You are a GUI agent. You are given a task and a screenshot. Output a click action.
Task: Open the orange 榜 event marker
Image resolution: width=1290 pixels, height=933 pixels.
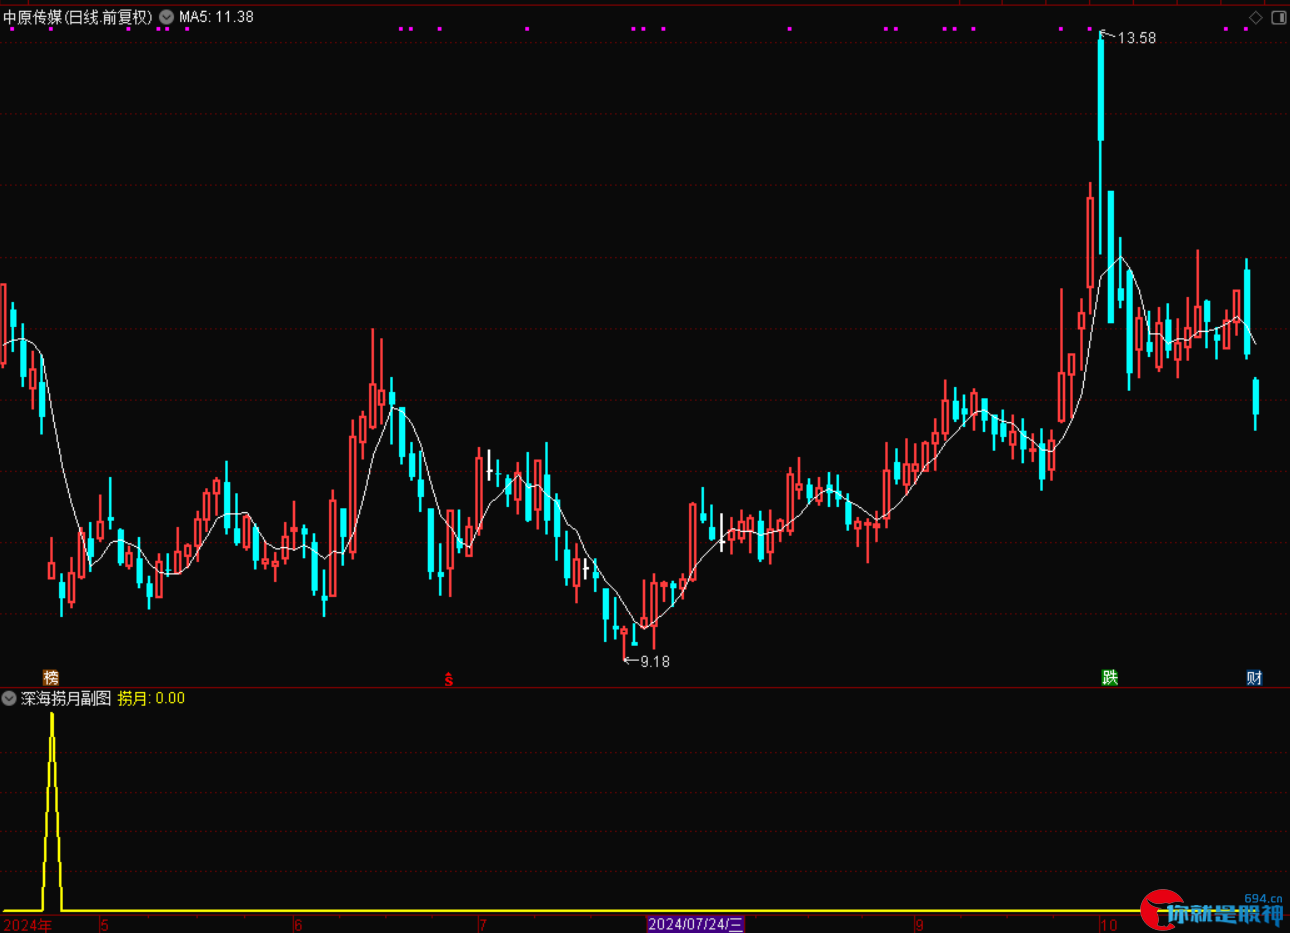[51, 678]
